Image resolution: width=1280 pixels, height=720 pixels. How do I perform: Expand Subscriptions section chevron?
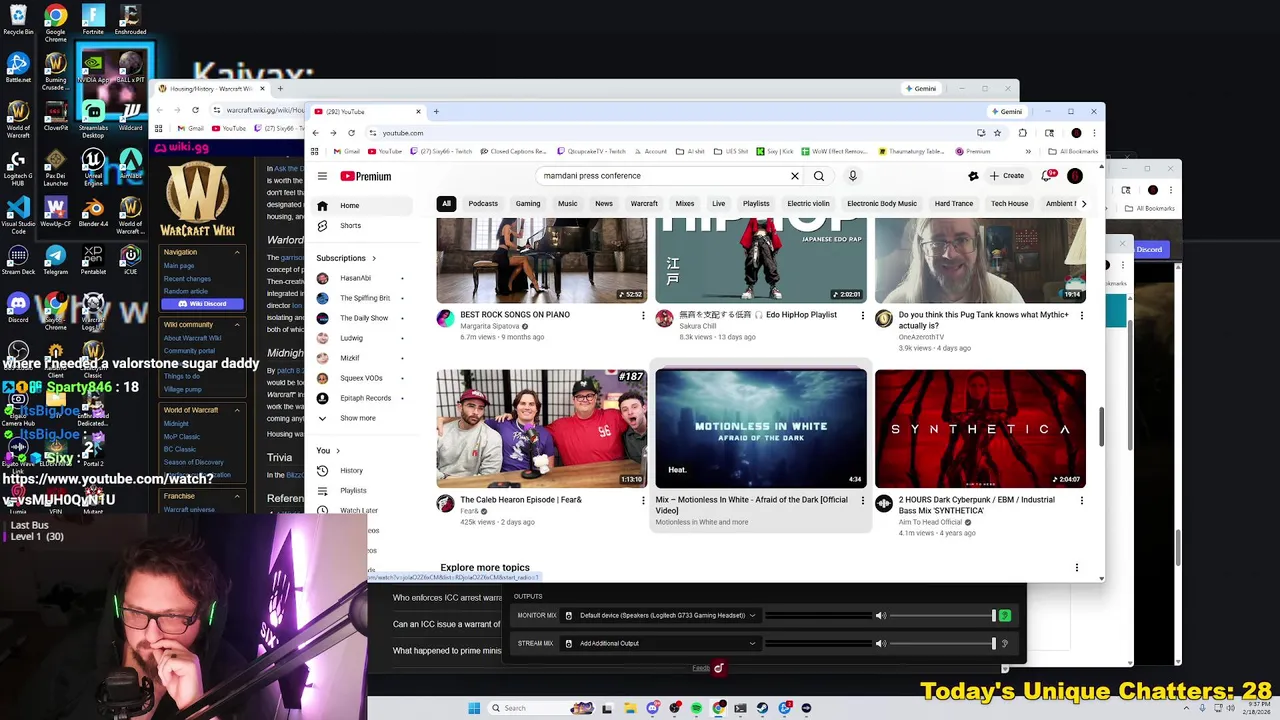(x=374, y=258)
